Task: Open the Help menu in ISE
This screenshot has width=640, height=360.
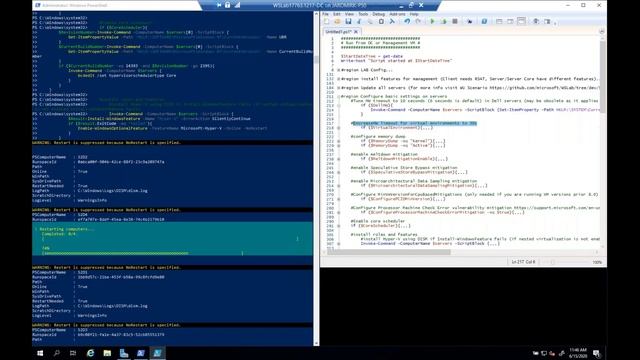Action: (414, 14)
